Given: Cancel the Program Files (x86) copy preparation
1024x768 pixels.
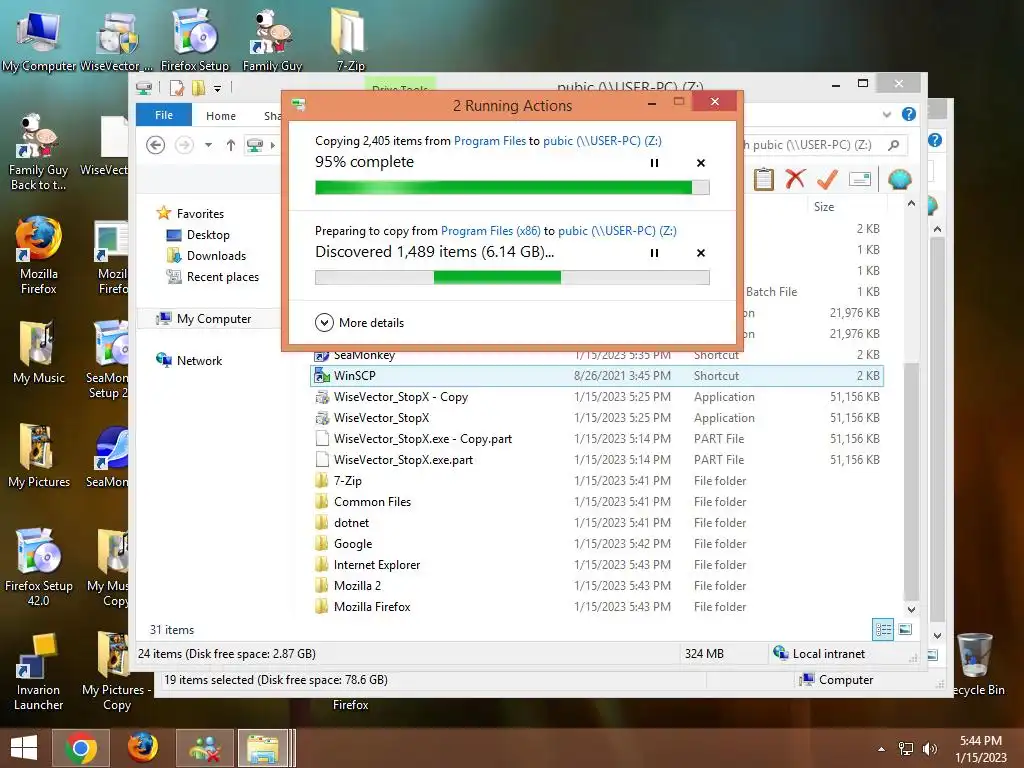Looking at the screenshot, I should (701, 253).
